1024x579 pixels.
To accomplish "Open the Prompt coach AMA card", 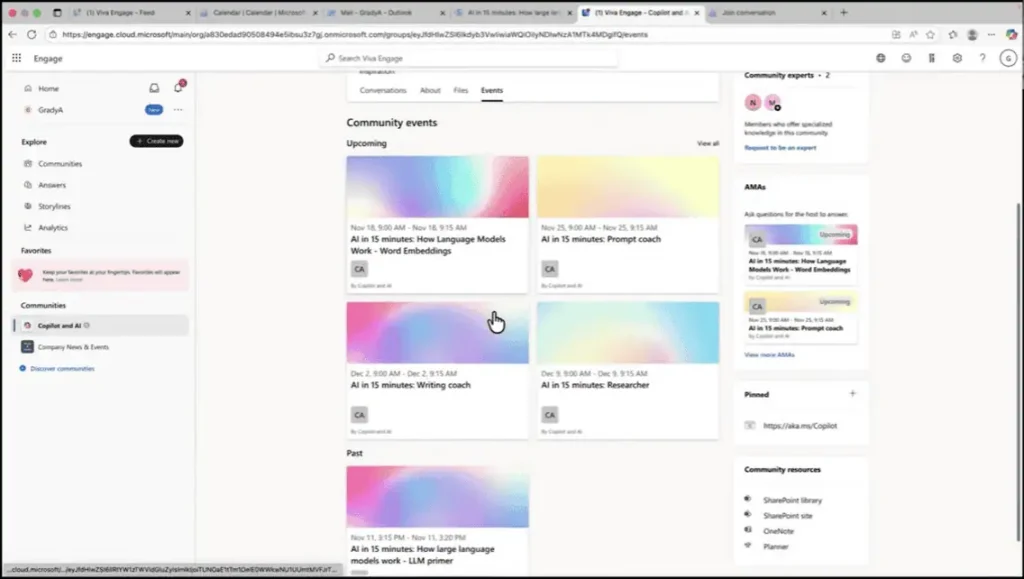I will pyautogui.click(x=801, y=317).
